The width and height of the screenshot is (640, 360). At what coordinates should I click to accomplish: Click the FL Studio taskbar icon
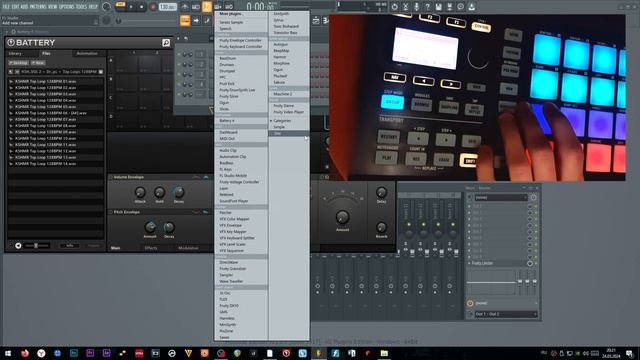tap(319, 353)
